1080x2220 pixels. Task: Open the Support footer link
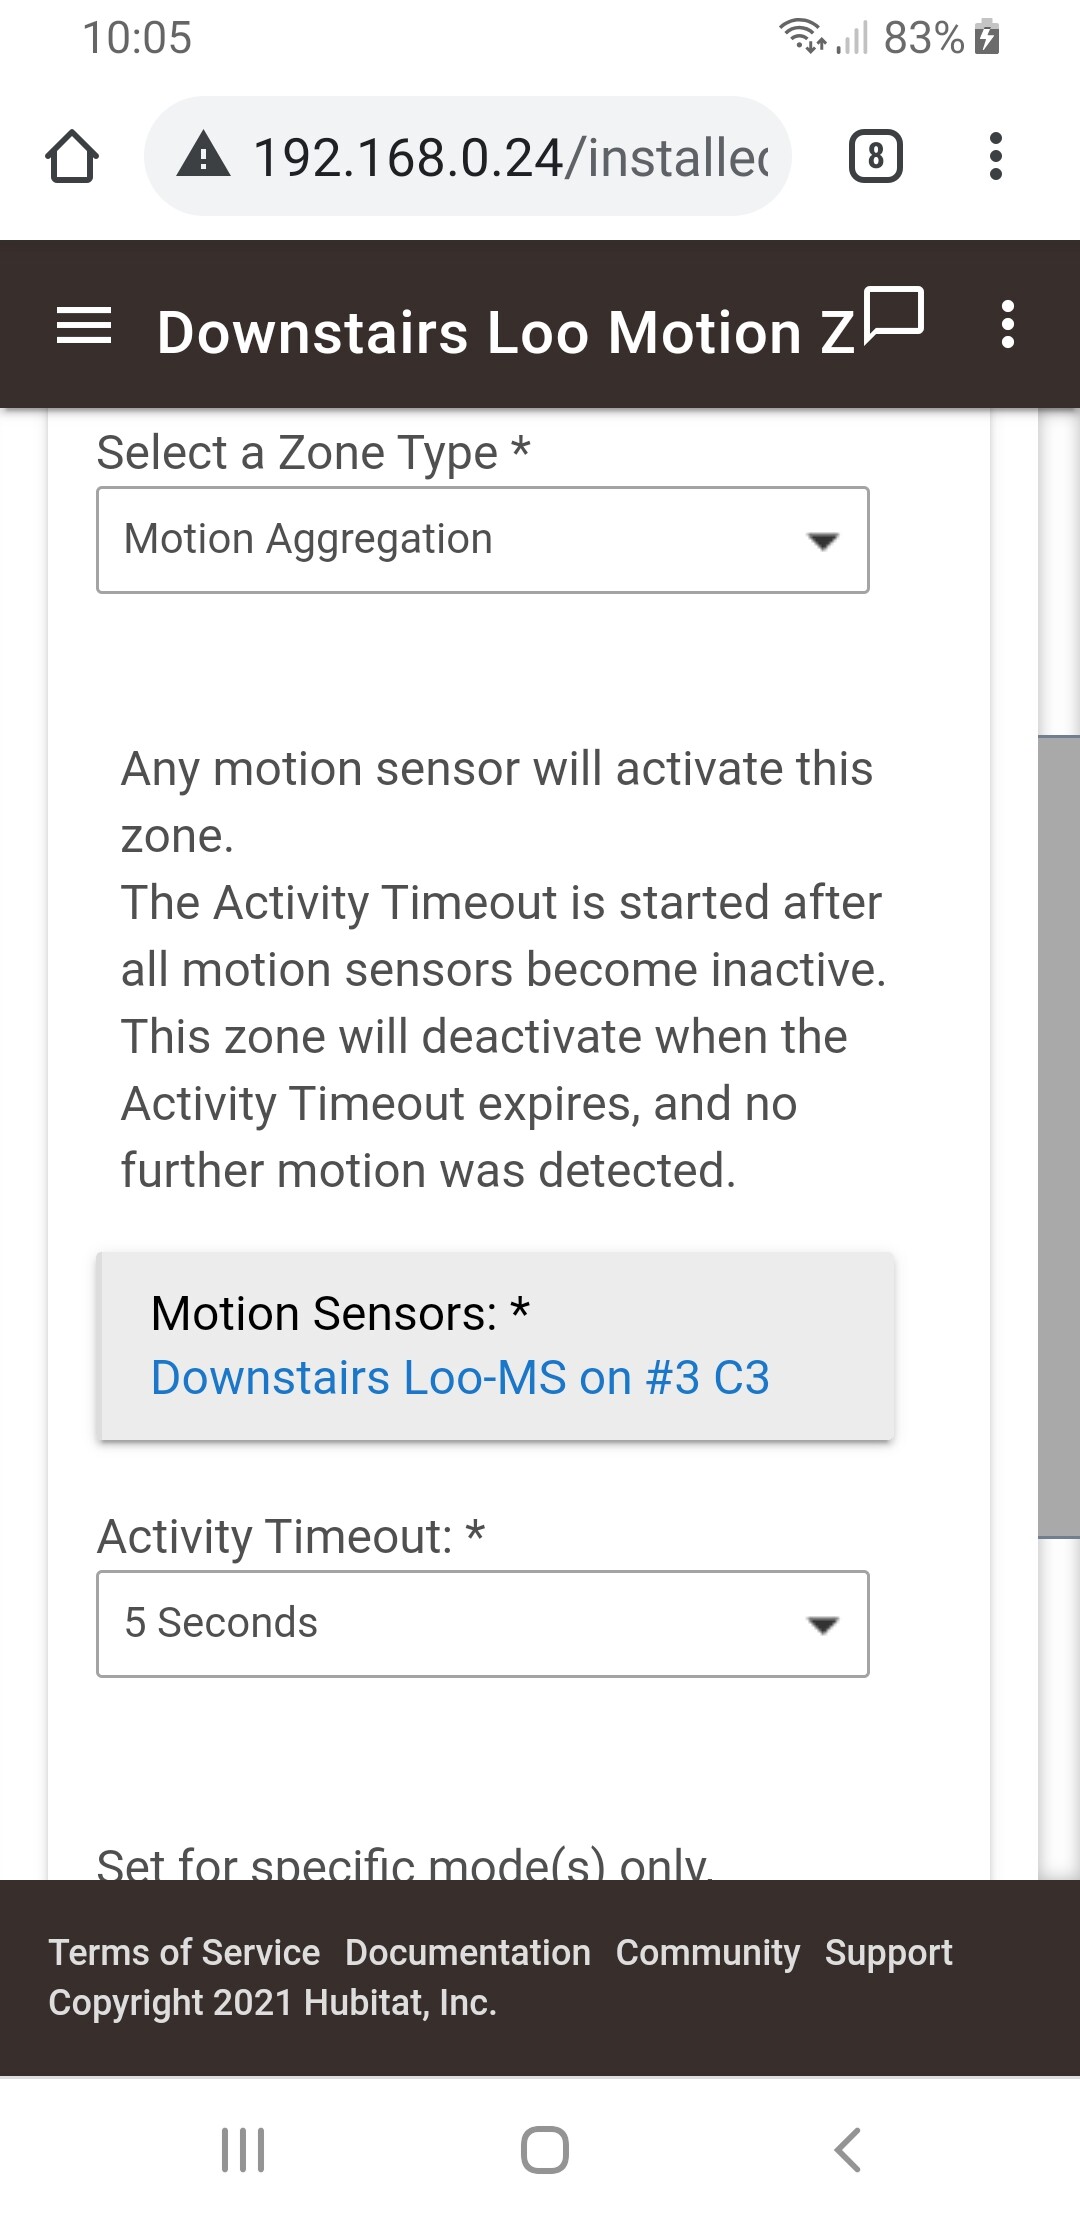point(889,1952)
